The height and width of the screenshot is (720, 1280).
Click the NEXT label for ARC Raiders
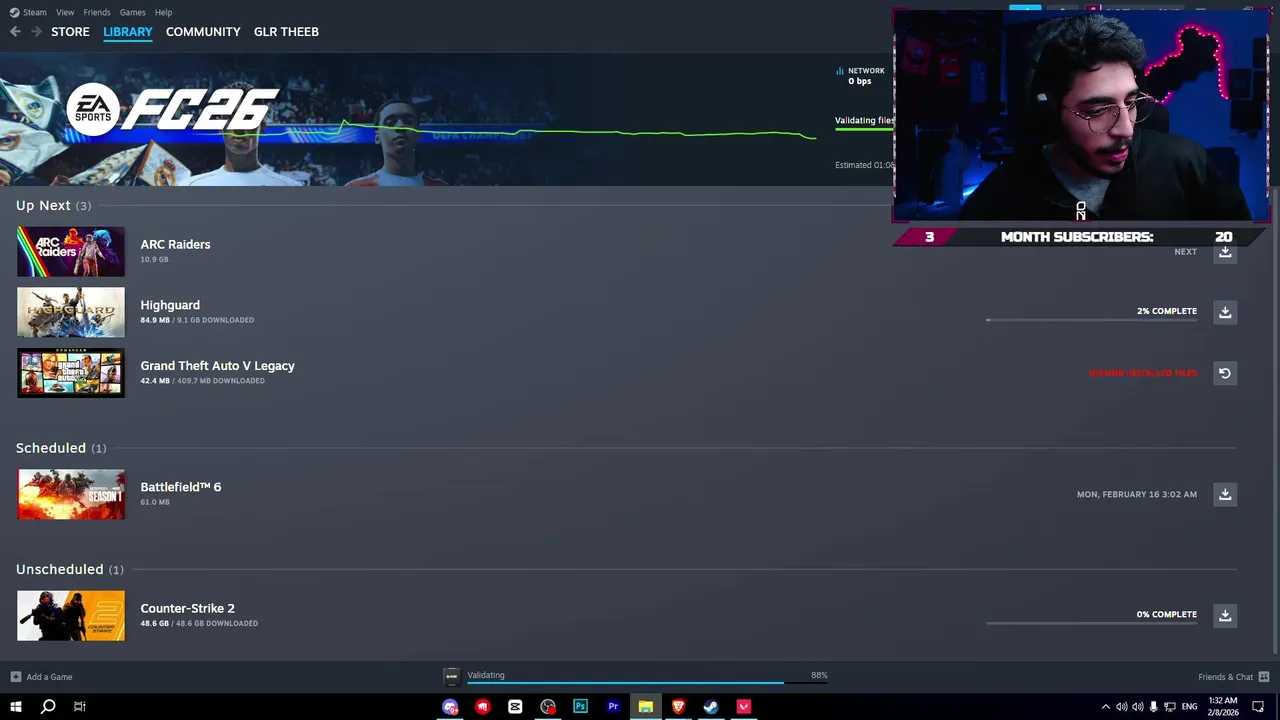pyautogui.click(x=1185, y=252)
